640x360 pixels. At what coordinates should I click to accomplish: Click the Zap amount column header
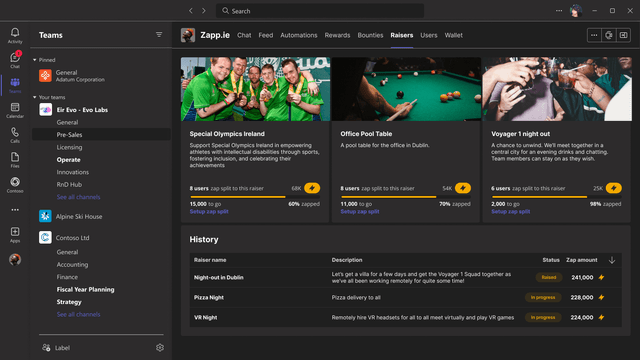581,260
